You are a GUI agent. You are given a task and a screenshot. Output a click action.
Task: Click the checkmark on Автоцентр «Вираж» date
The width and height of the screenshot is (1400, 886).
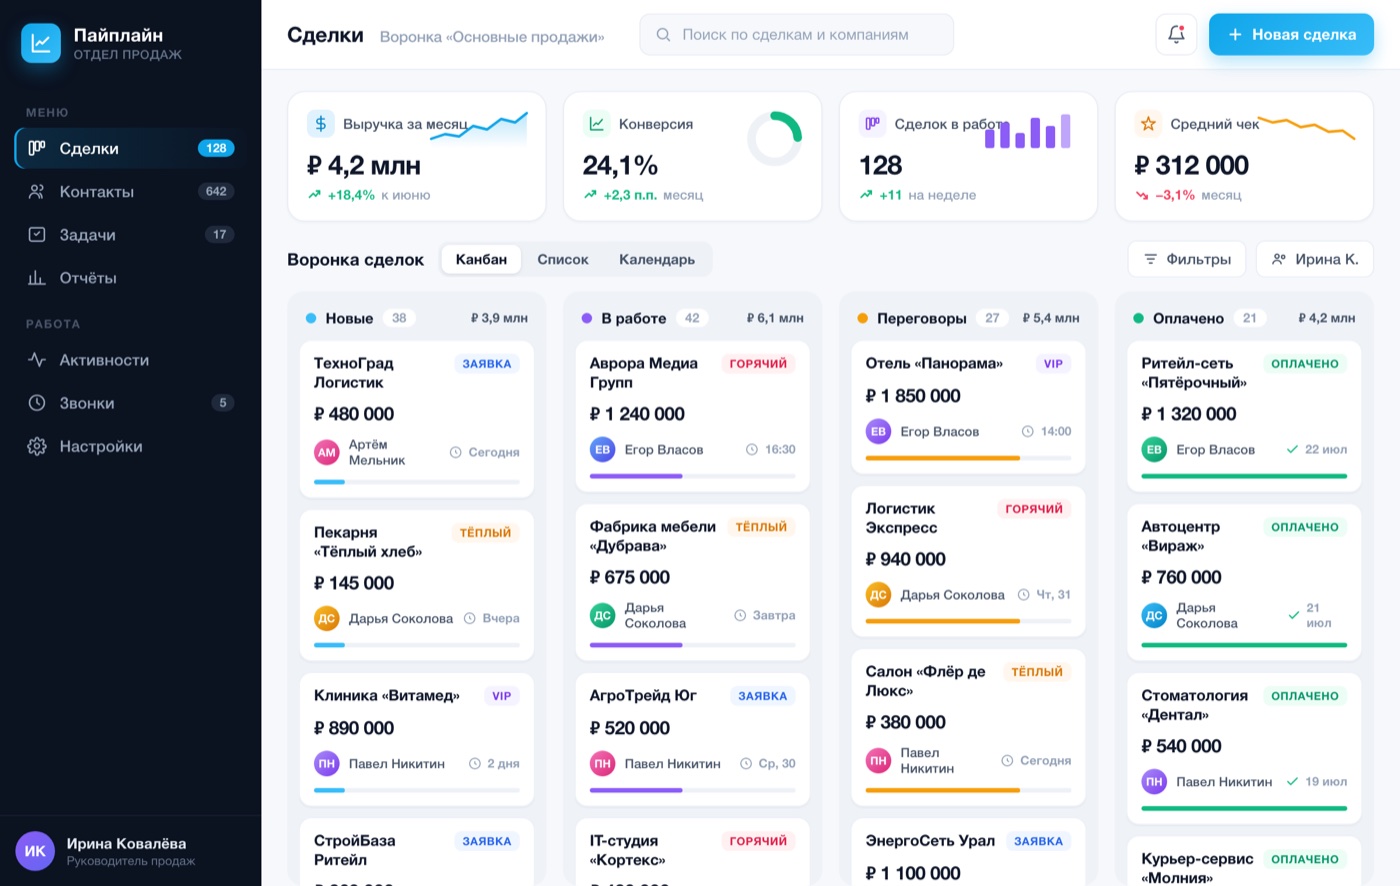1294,615
